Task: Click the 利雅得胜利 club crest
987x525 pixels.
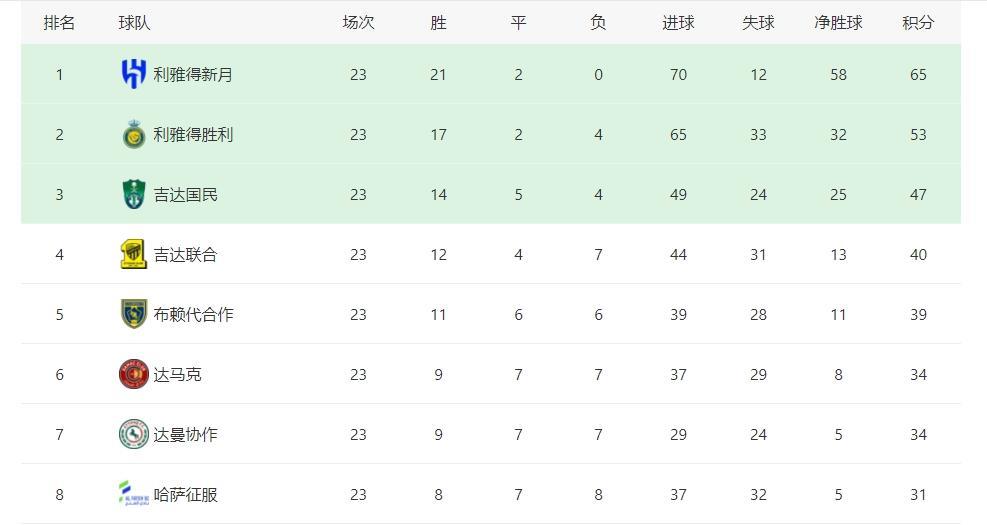Action: (x=133, y=134)
